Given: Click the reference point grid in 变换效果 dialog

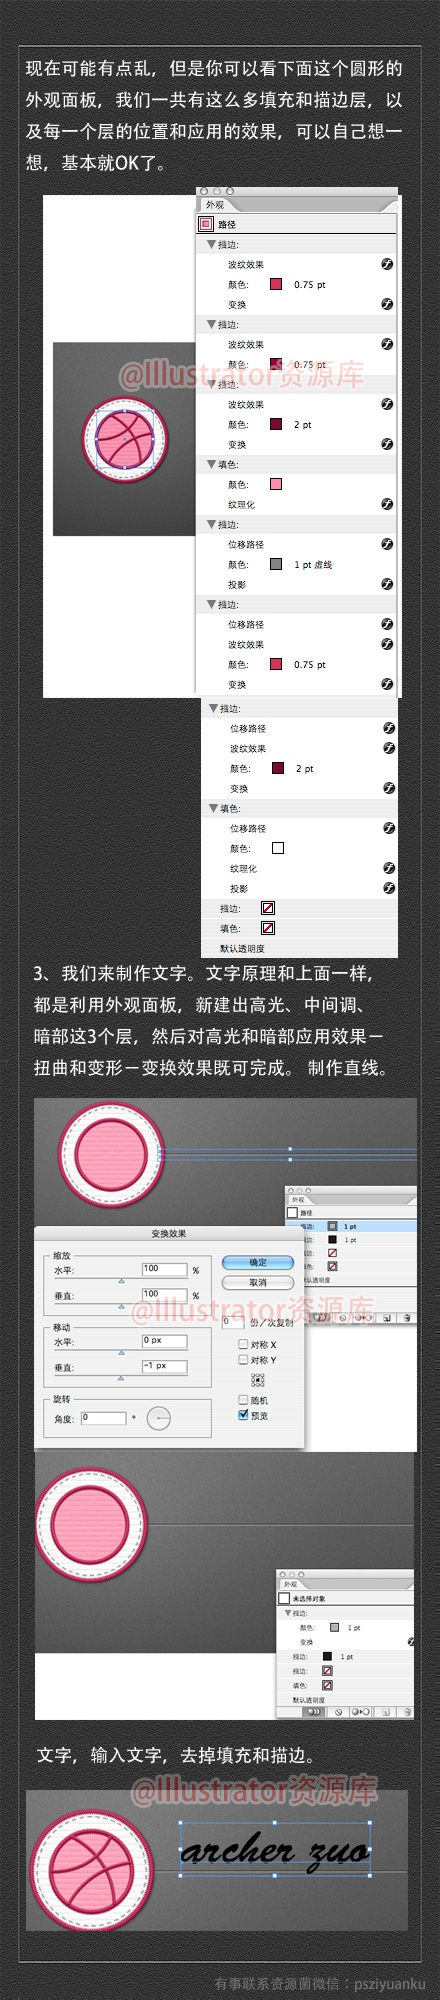Looking at the screenshot, I should click(258, 1380).
